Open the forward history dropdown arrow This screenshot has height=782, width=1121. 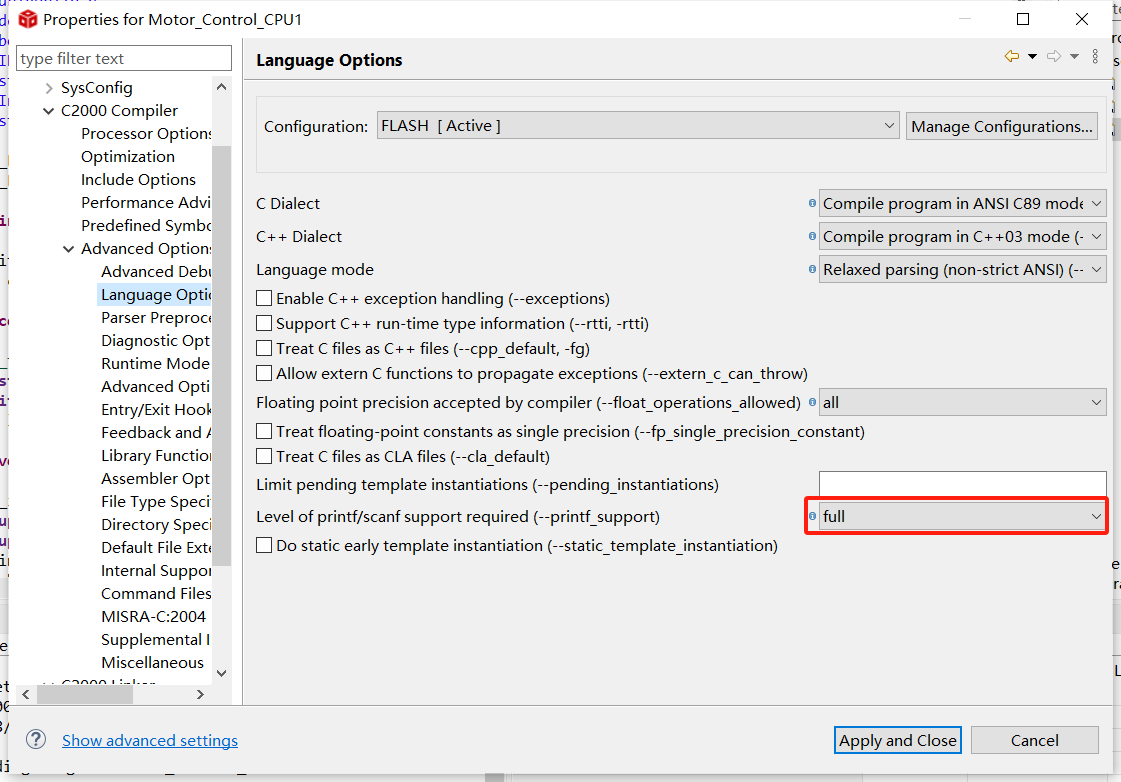[x=1074, y=56]
